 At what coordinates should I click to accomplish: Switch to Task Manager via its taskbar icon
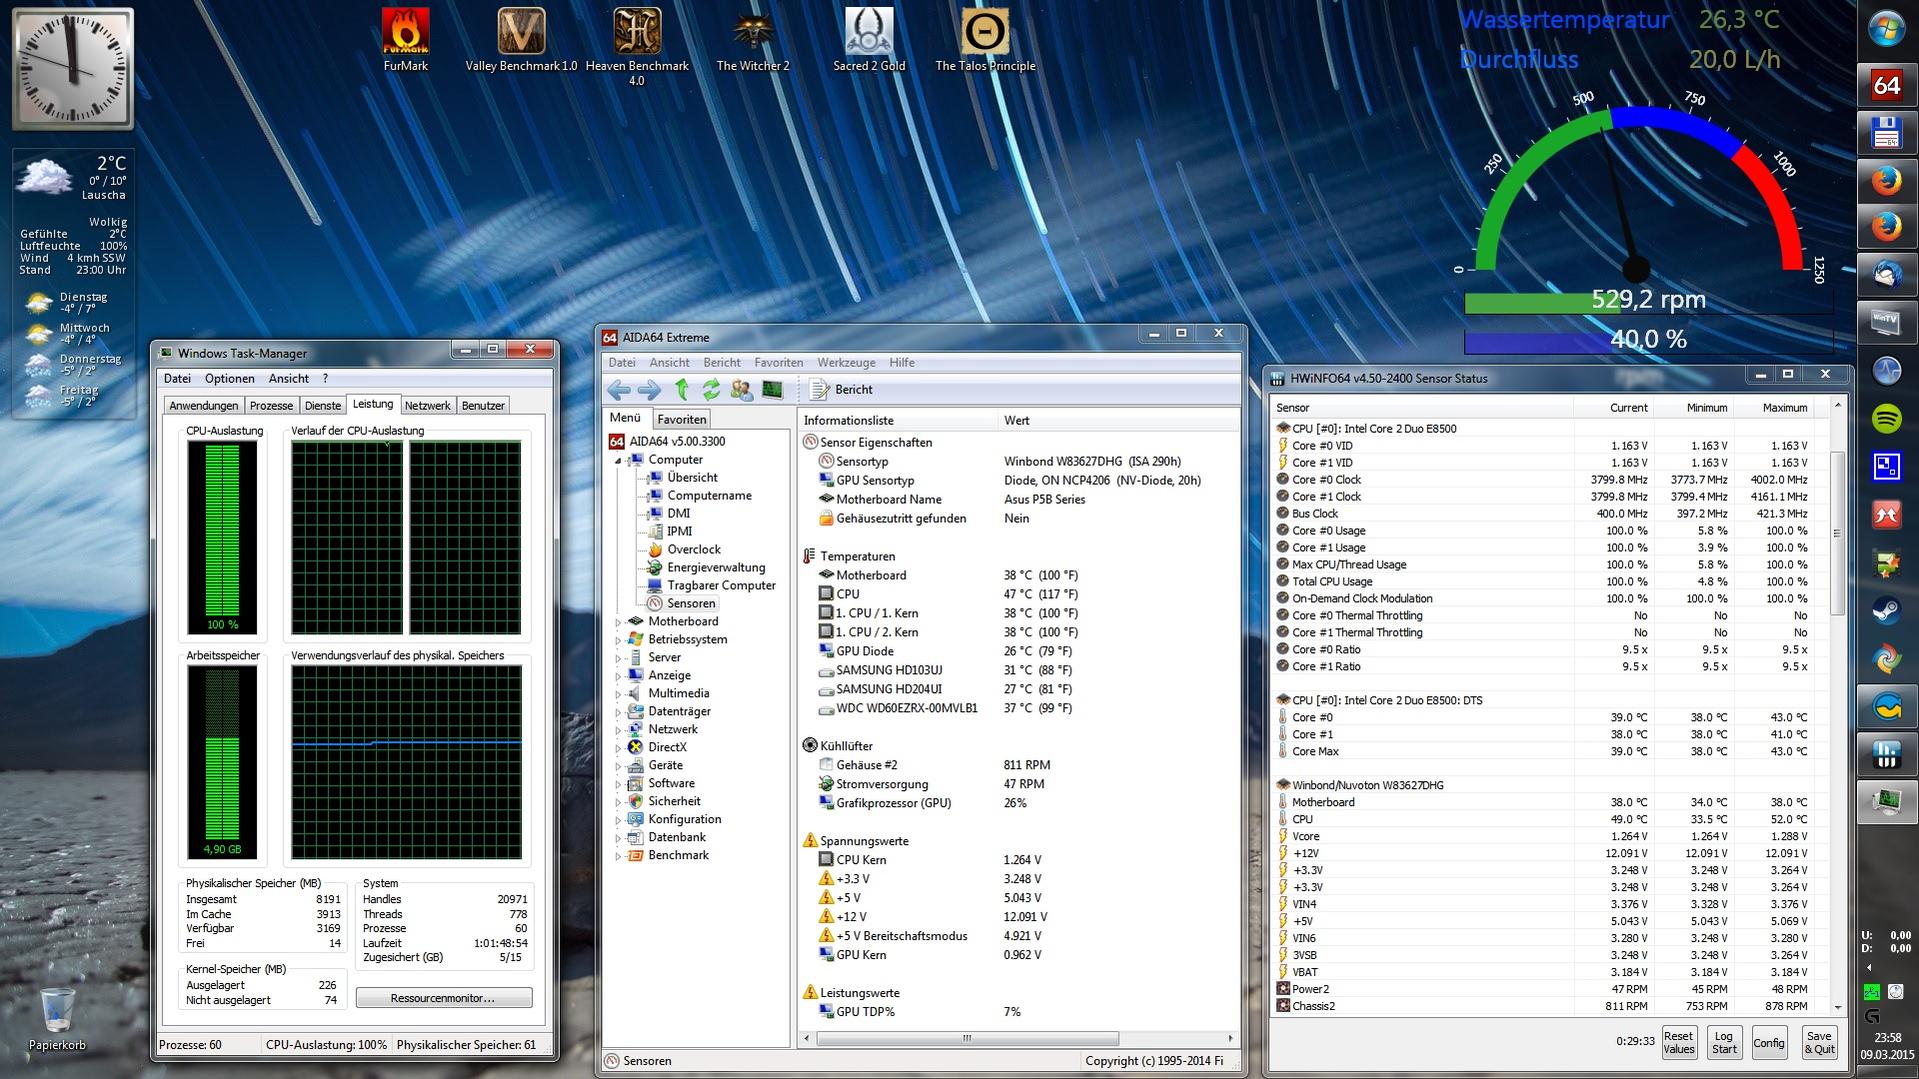tap(1886, 803)
